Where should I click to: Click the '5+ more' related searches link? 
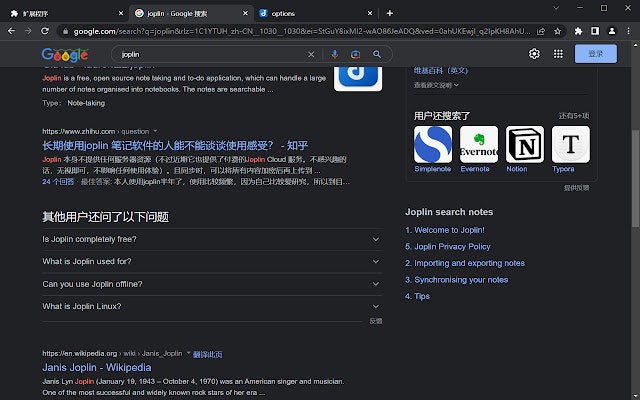tap(574, 116)
